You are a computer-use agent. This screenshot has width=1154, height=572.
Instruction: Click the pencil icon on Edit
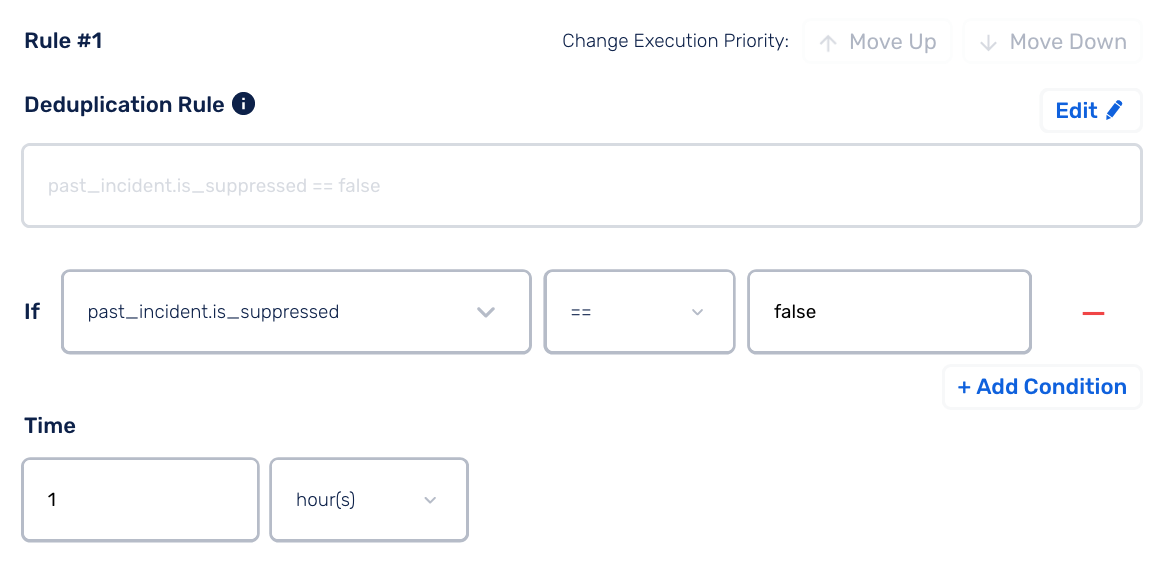pos(1115,110)
